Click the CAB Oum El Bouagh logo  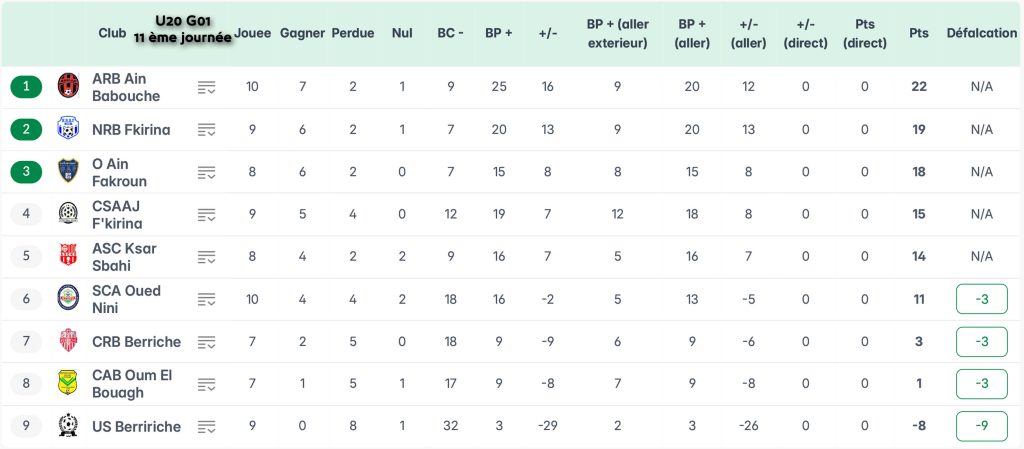point(69,384)
